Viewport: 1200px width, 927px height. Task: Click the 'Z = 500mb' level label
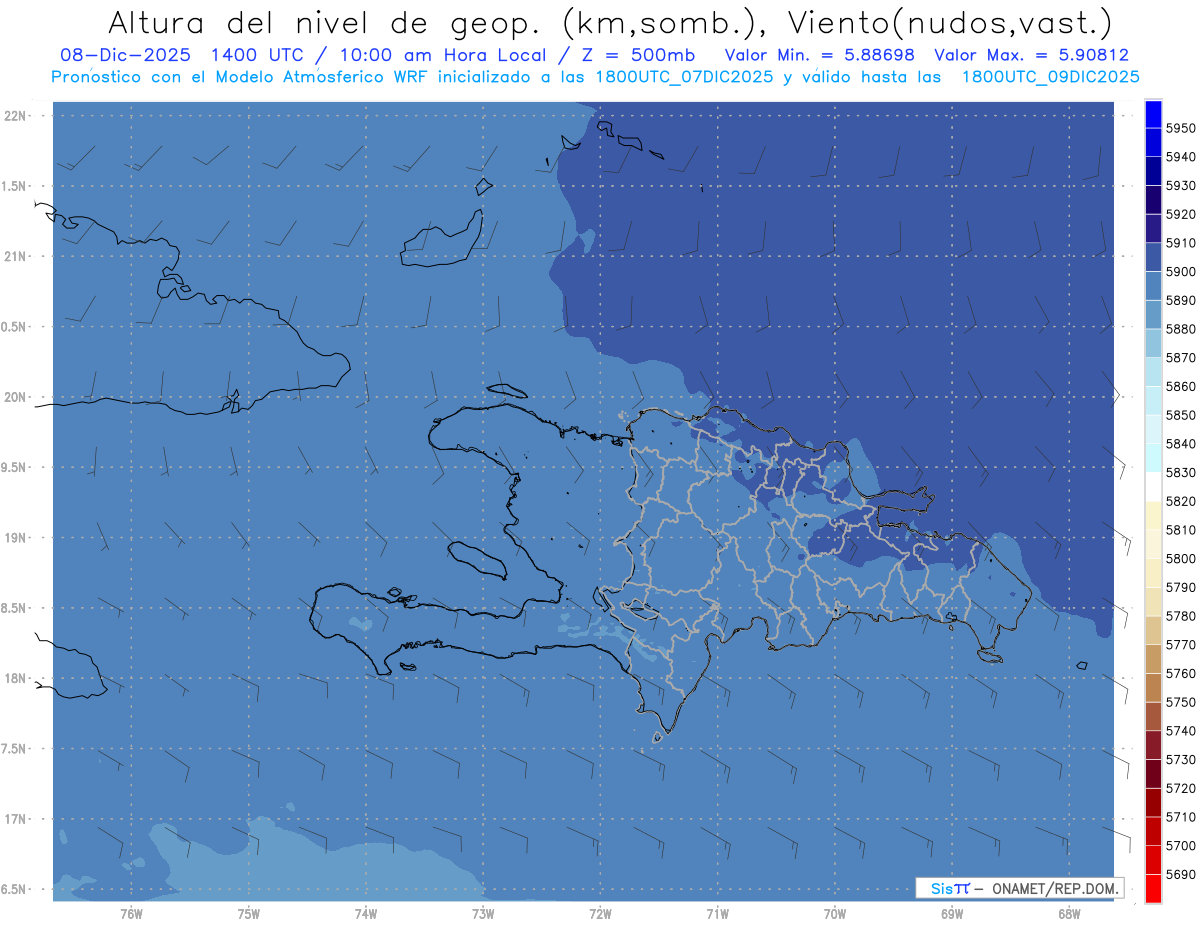pyautogui.click(x=638, y=55)
